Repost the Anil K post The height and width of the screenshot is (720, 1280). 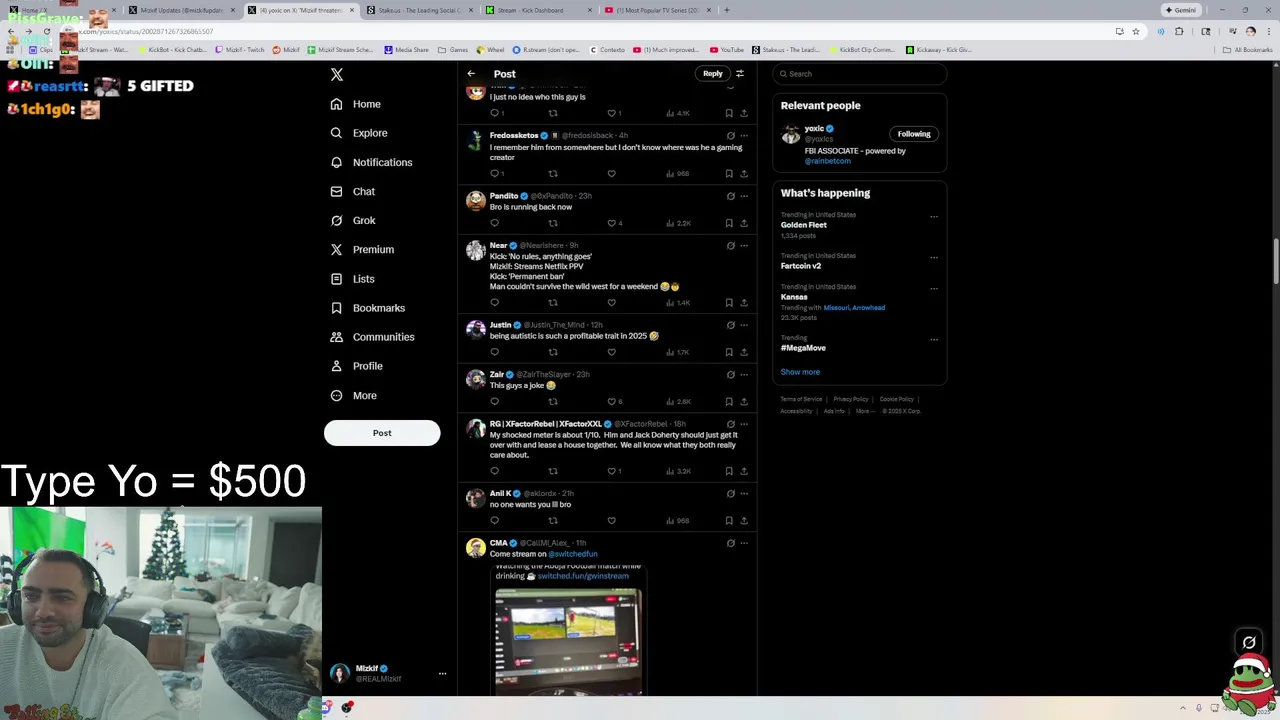pyautogui.click(x=553, y=521)
